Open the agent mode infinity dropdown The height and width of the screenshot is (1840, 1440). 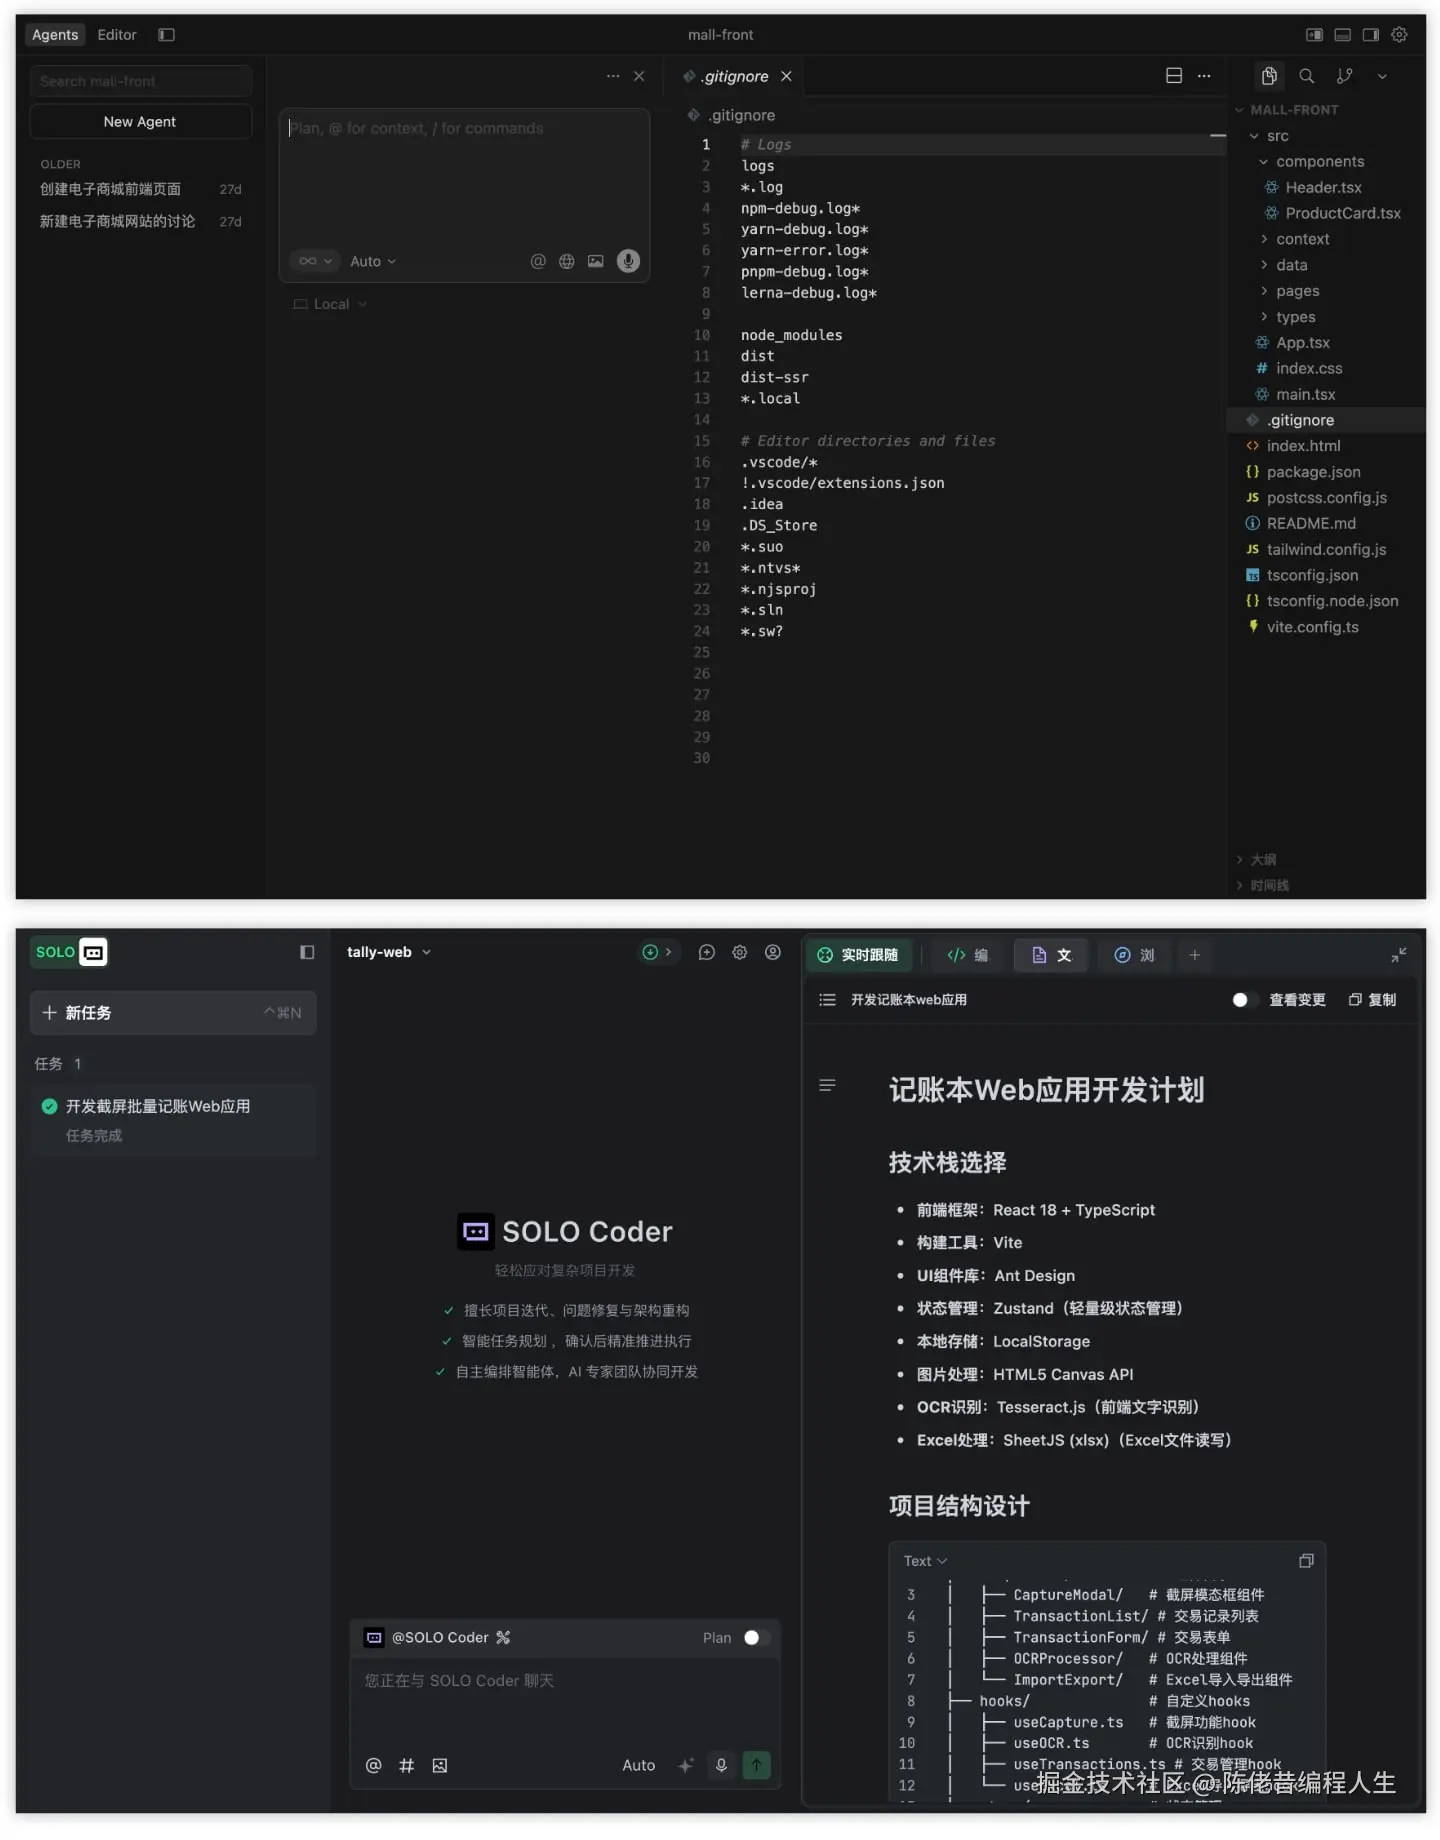pos(316,261)
